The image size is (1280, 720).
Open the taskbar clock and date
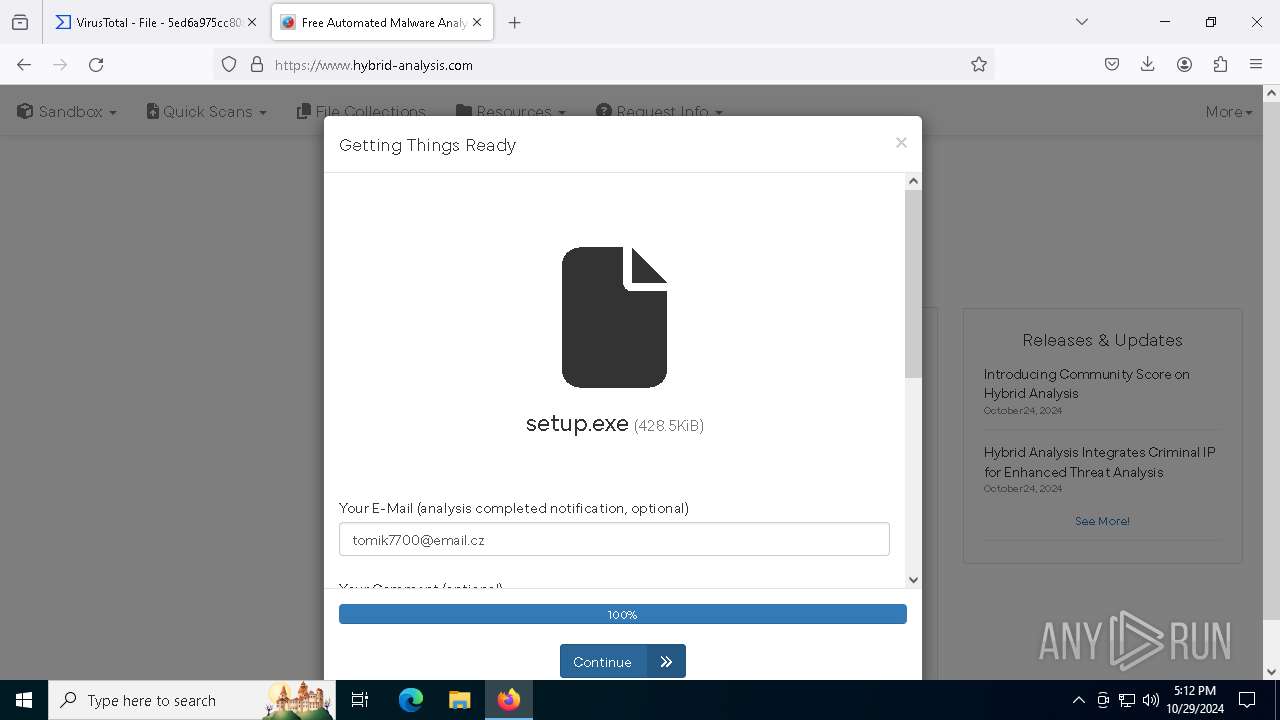(x=1195, y=700)
